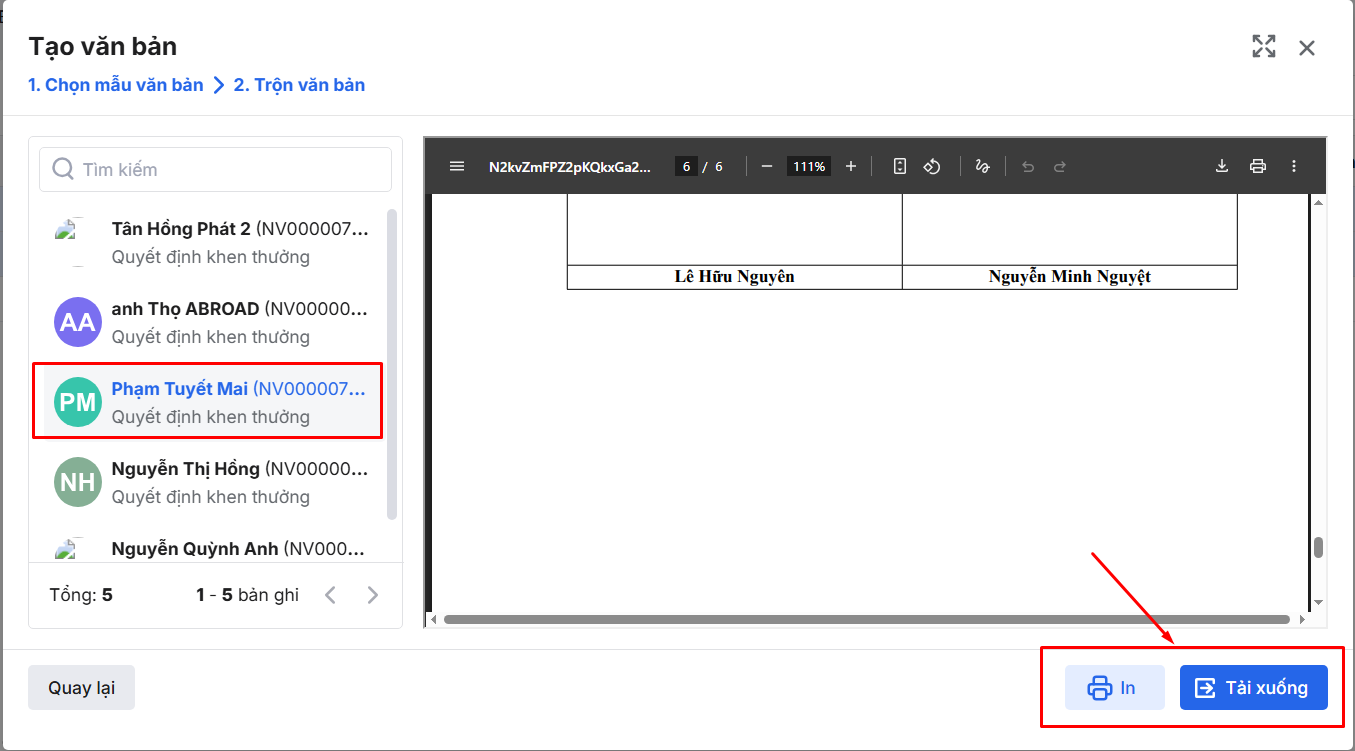The height and width of the screenshot is (751, 1355).
Task: Expand the dialog to full screen
Action: (1264, 47)
